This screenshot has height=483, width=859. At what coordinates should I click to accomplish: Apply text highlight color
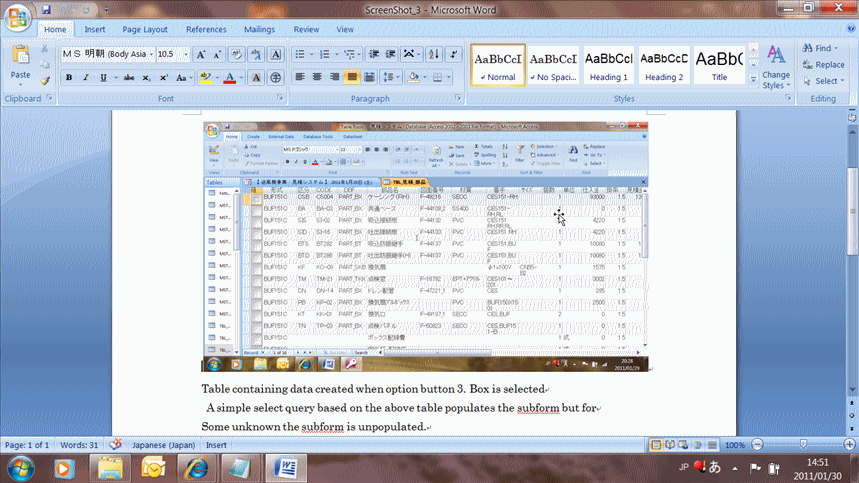tap(205, 78)
